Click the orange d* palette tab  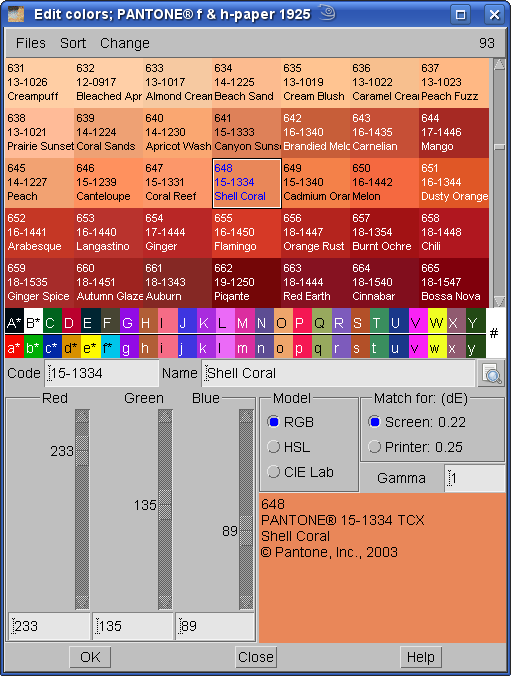[x=72, y=346]
